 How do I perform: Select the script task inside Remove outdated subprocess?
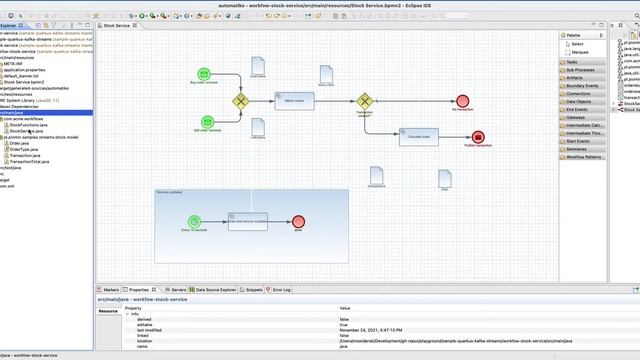point(248,222)
